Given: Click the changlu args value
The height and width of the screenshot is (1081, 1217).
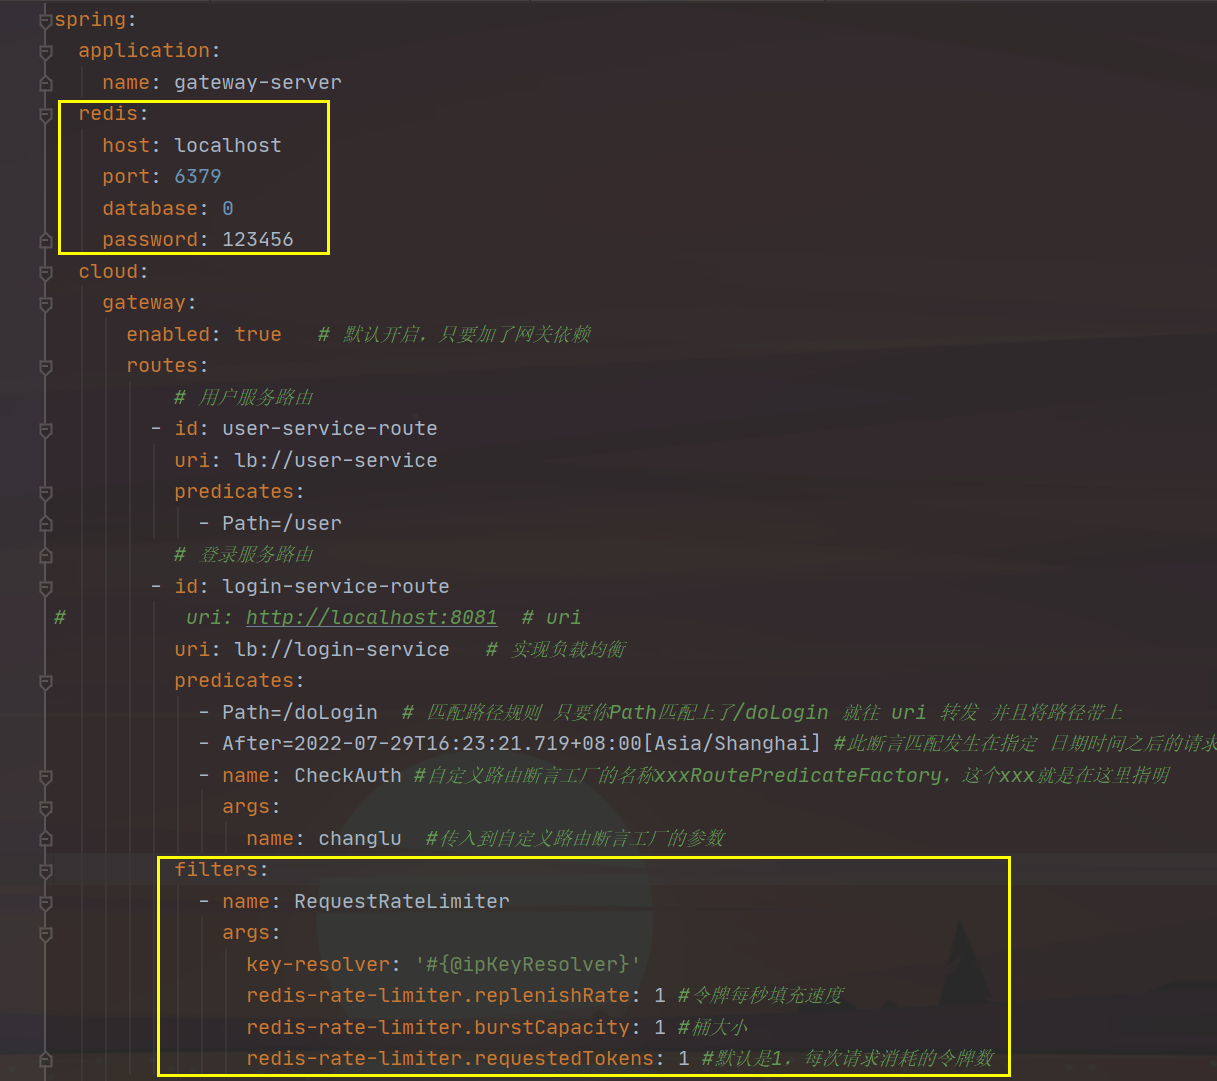Looking at the screenshot, I should point(360,838).
